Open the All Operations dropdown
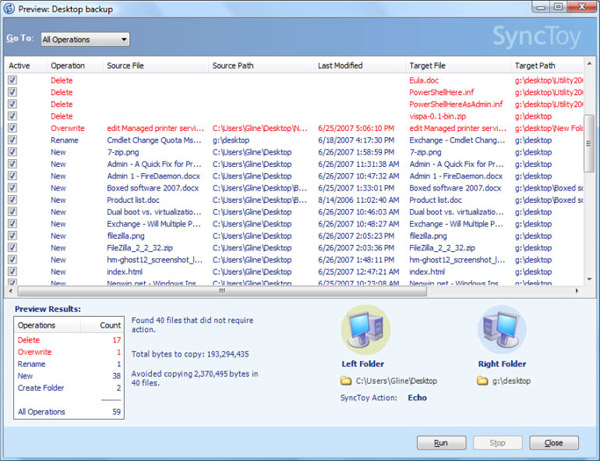This screenshot has width=600, height=461. point(85,40)
